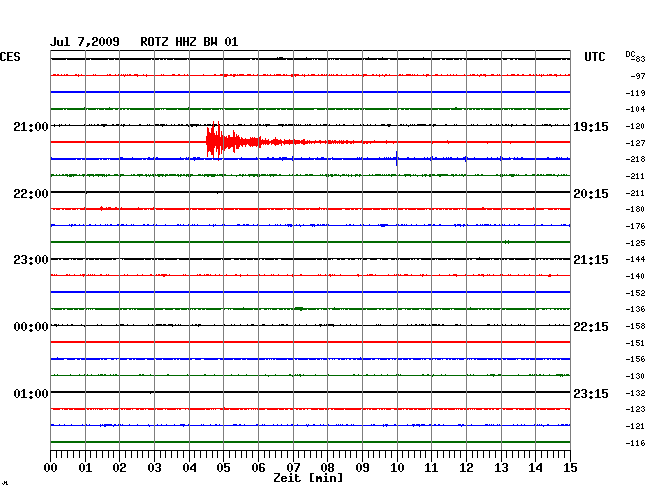
Task: Click the blue spike at minute 10
Action: [397, 158]
